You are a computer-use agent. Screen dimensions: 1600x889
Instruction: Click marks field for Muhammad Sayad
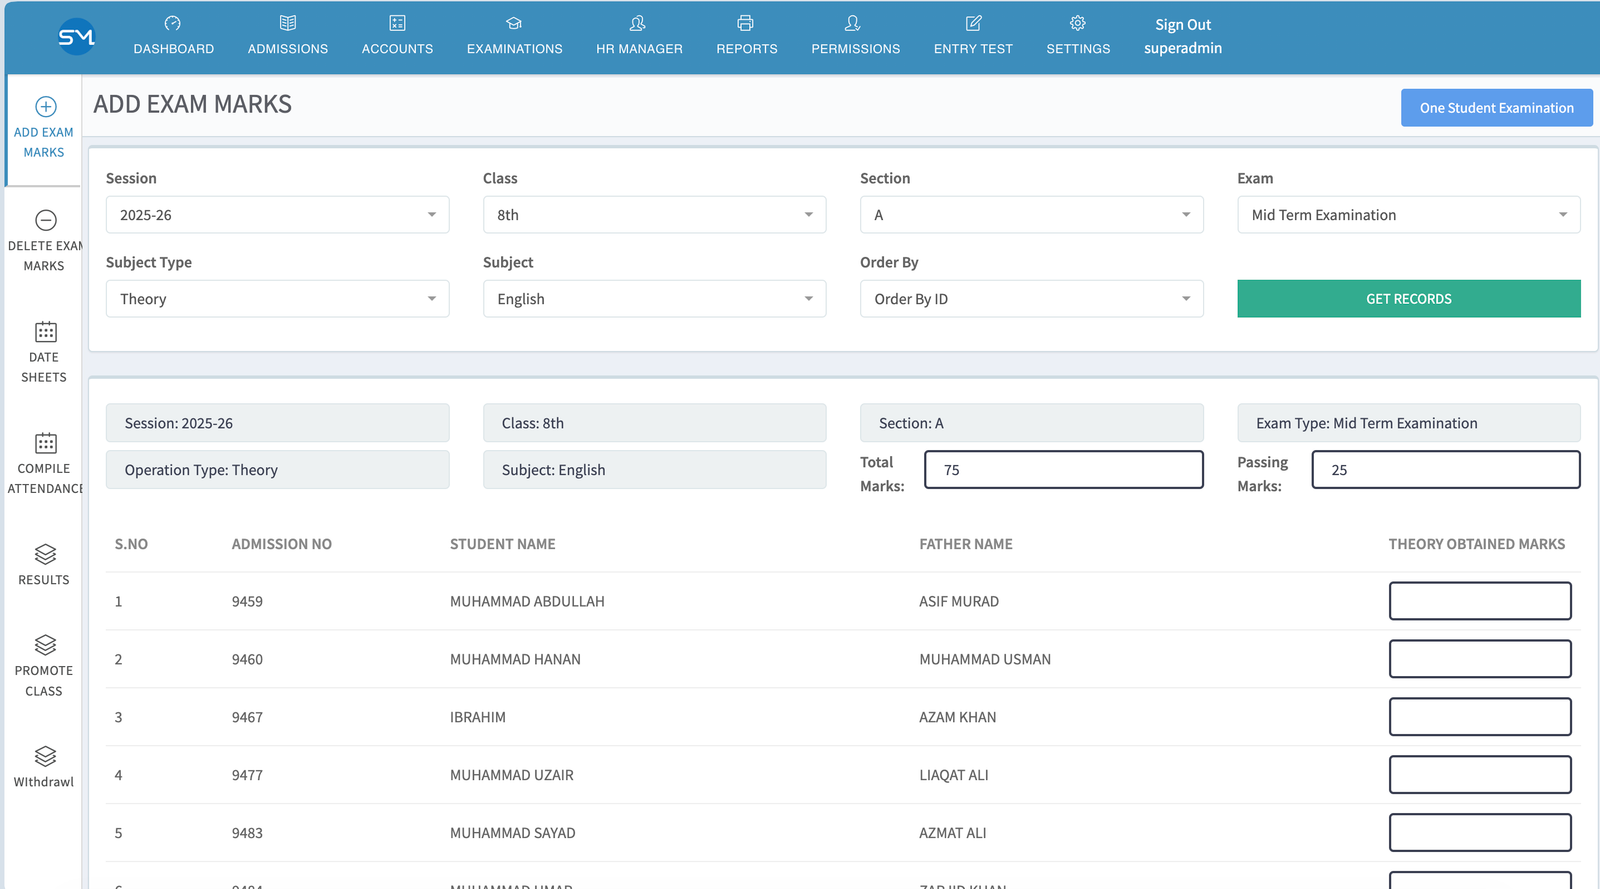[x=1480, y=833]
